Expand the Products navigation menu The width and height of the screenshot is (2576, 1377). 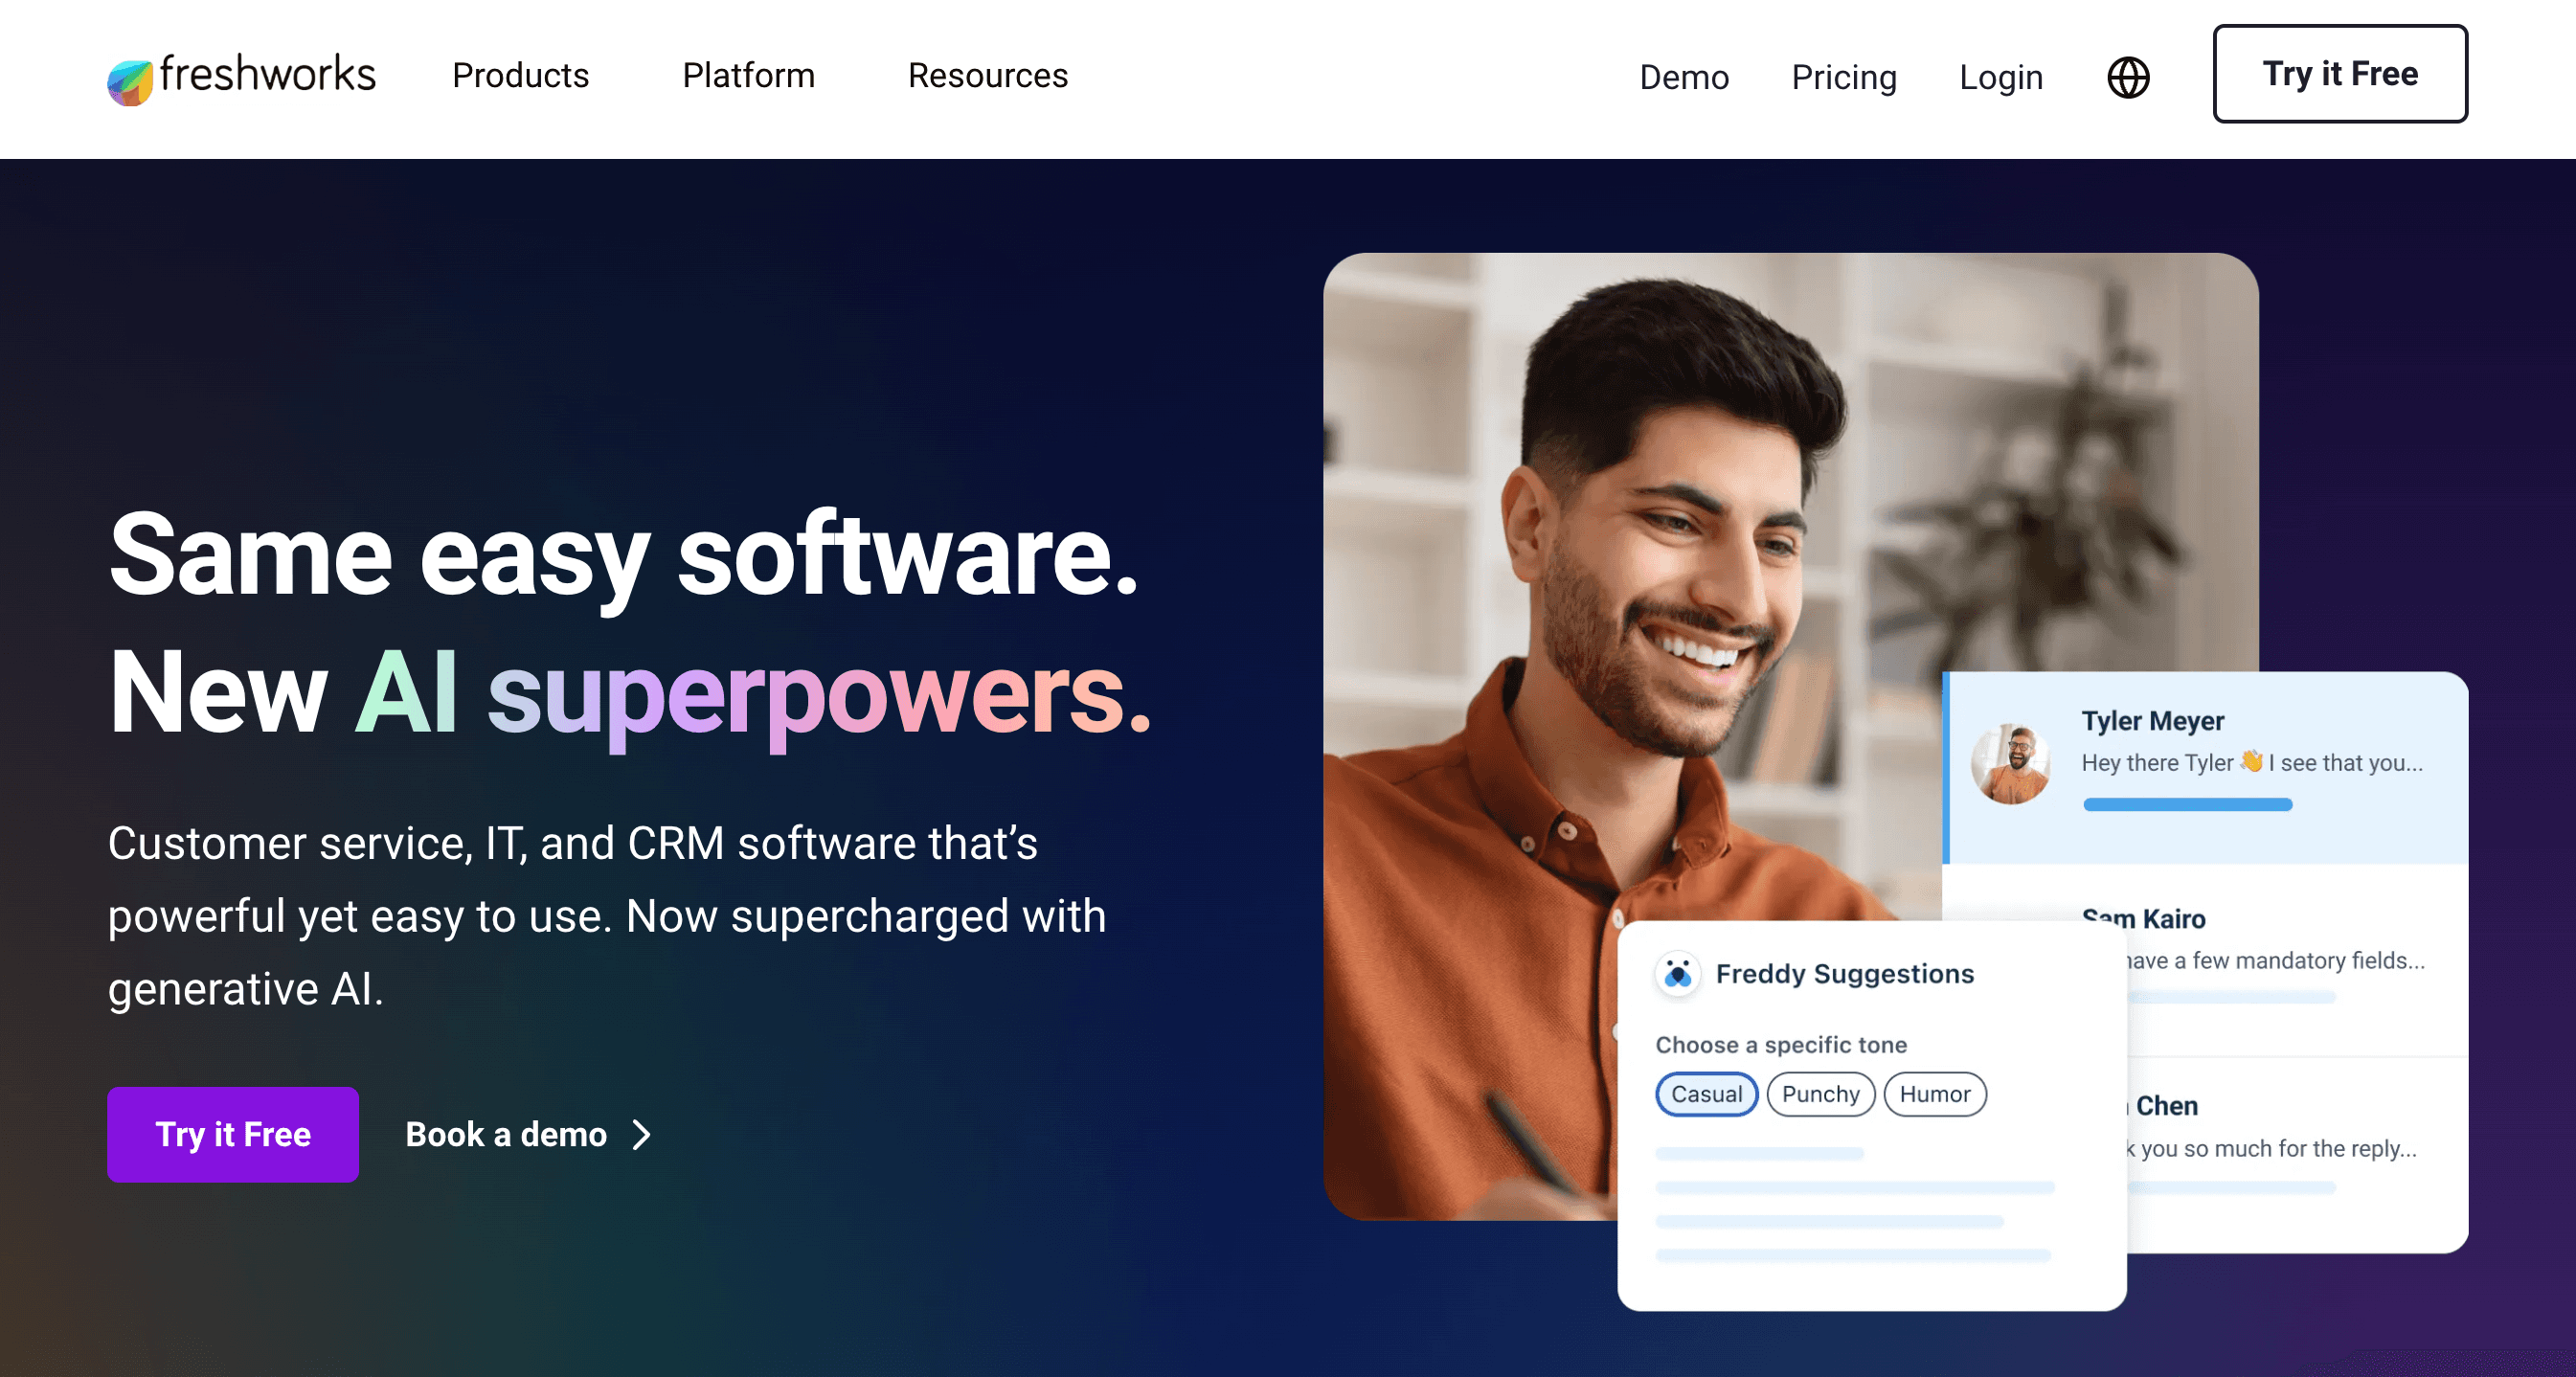pyautogui.click(x=520, y=75)
